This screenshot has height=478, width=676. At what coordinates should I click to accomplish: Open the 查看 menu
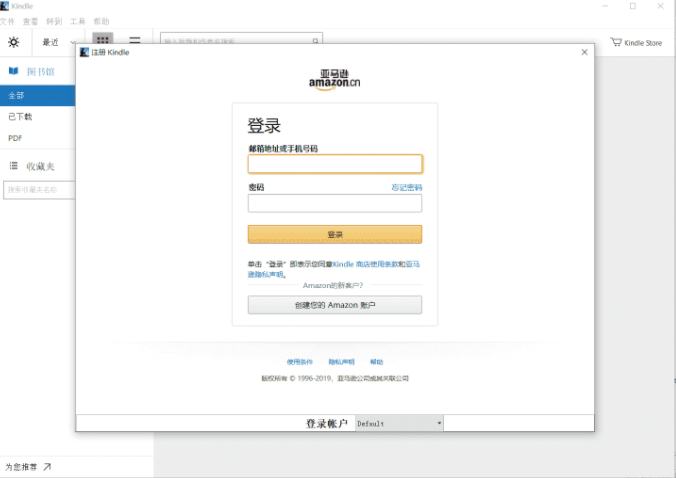pyautogui.click(x=30, y=21)
